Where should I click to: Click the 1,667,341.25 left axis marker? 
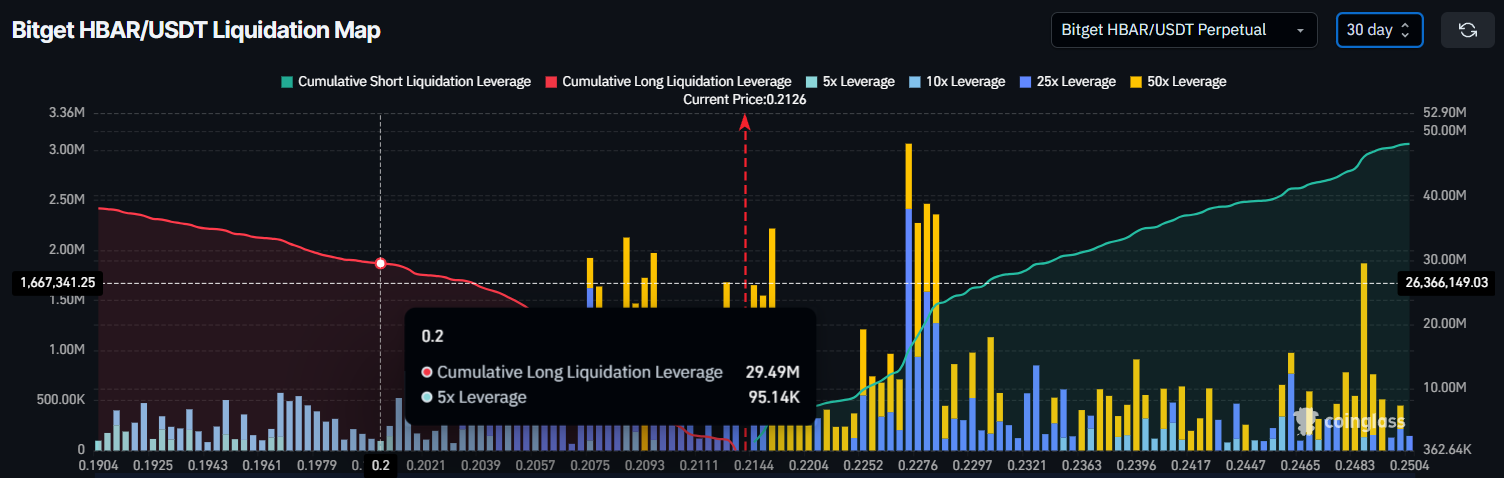pyautogui.click(x=58, y=283)
